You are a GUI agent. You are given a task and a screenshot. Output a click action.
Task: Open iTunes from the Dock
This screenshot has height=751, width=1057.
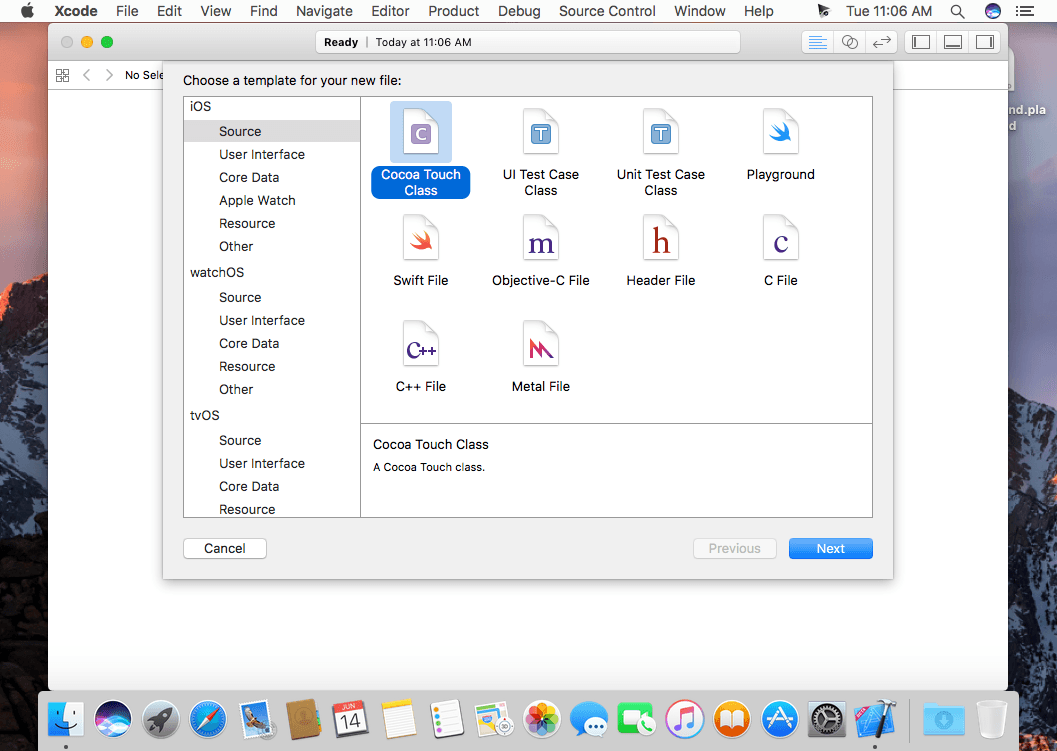pyautogui.click(x=684, y=719)
